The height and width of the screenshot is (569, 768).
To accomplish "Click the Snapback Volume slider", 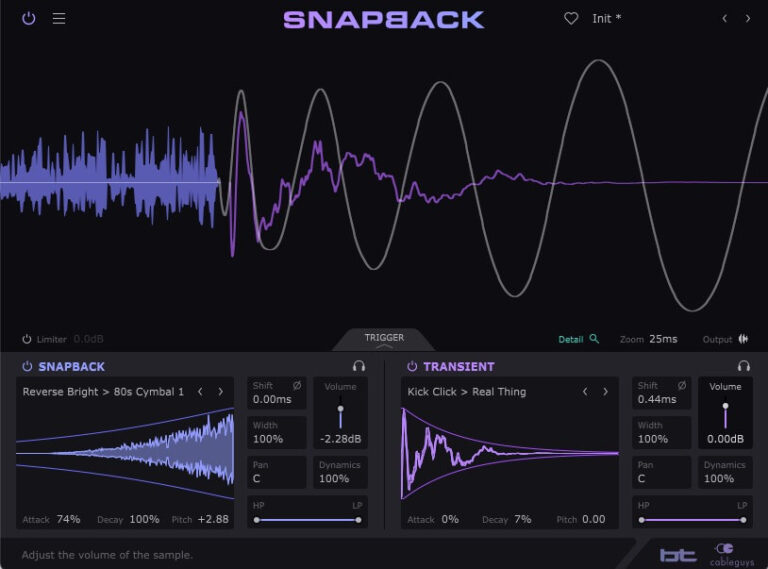I will [x=340, y=412].
